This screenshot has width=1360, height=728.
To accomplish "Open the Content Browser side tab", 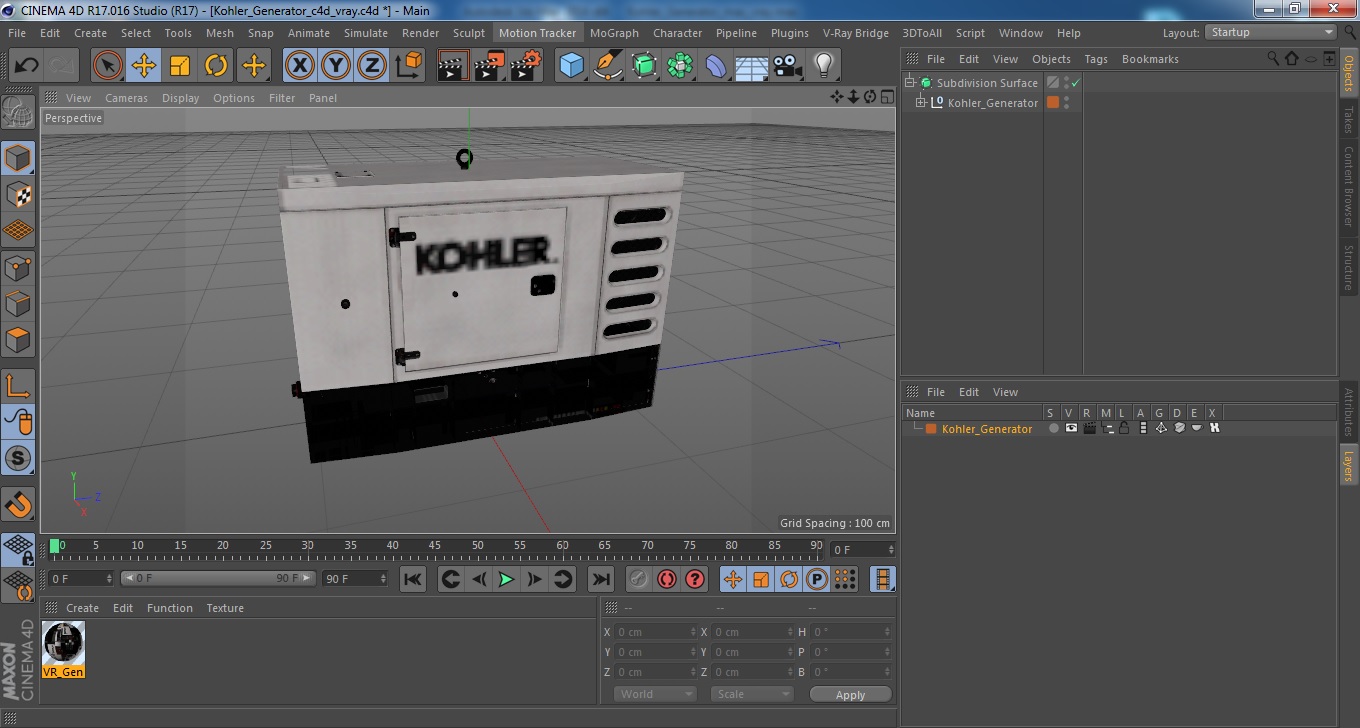I will (x=1348, y=186).
